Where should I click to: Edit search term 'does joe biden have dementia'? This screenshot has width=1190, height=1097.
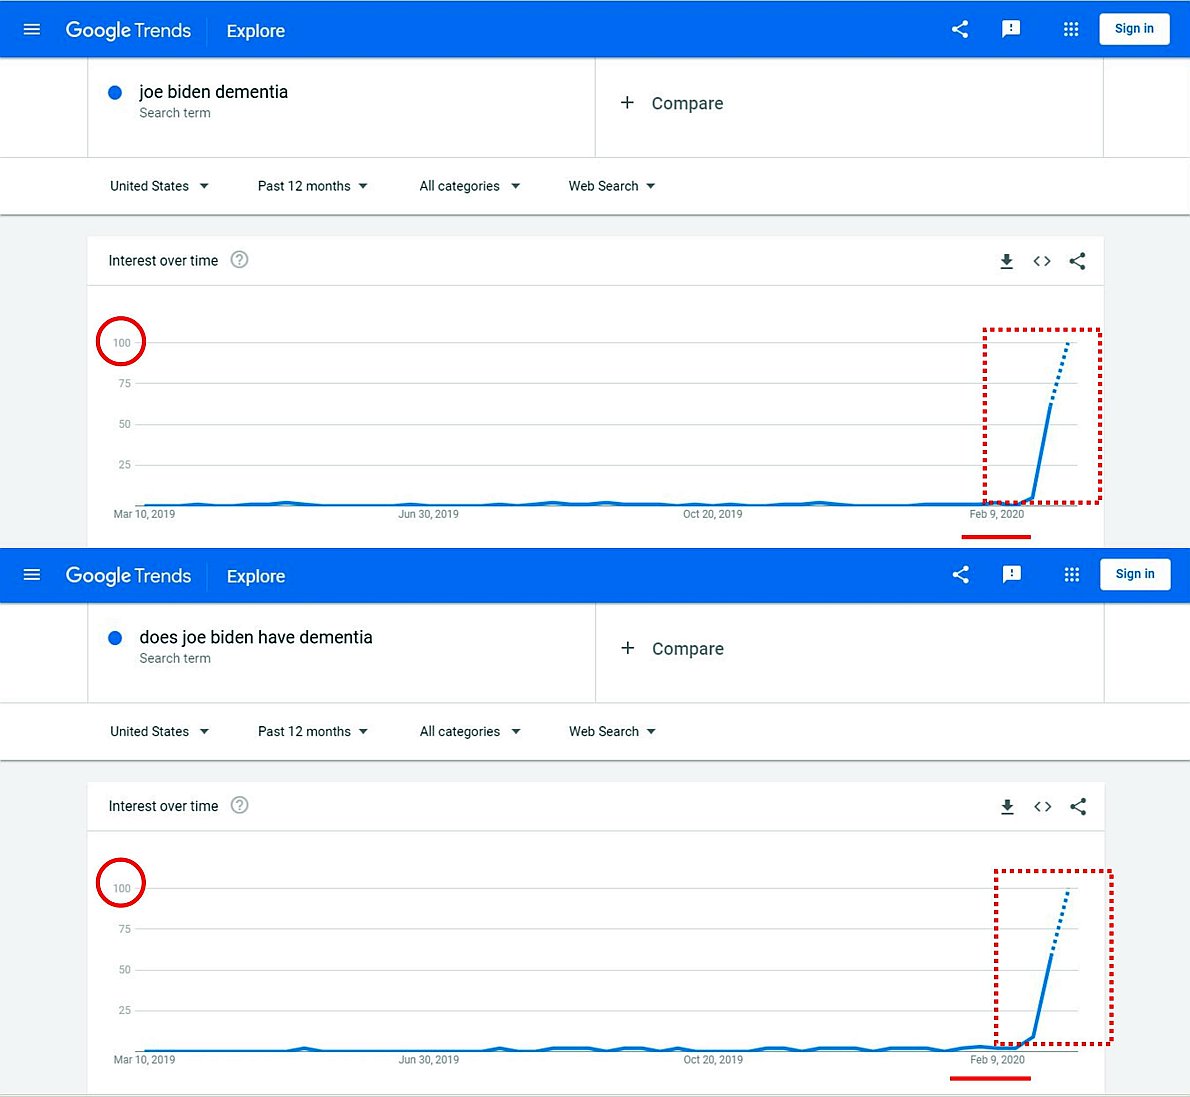(256, 637)
